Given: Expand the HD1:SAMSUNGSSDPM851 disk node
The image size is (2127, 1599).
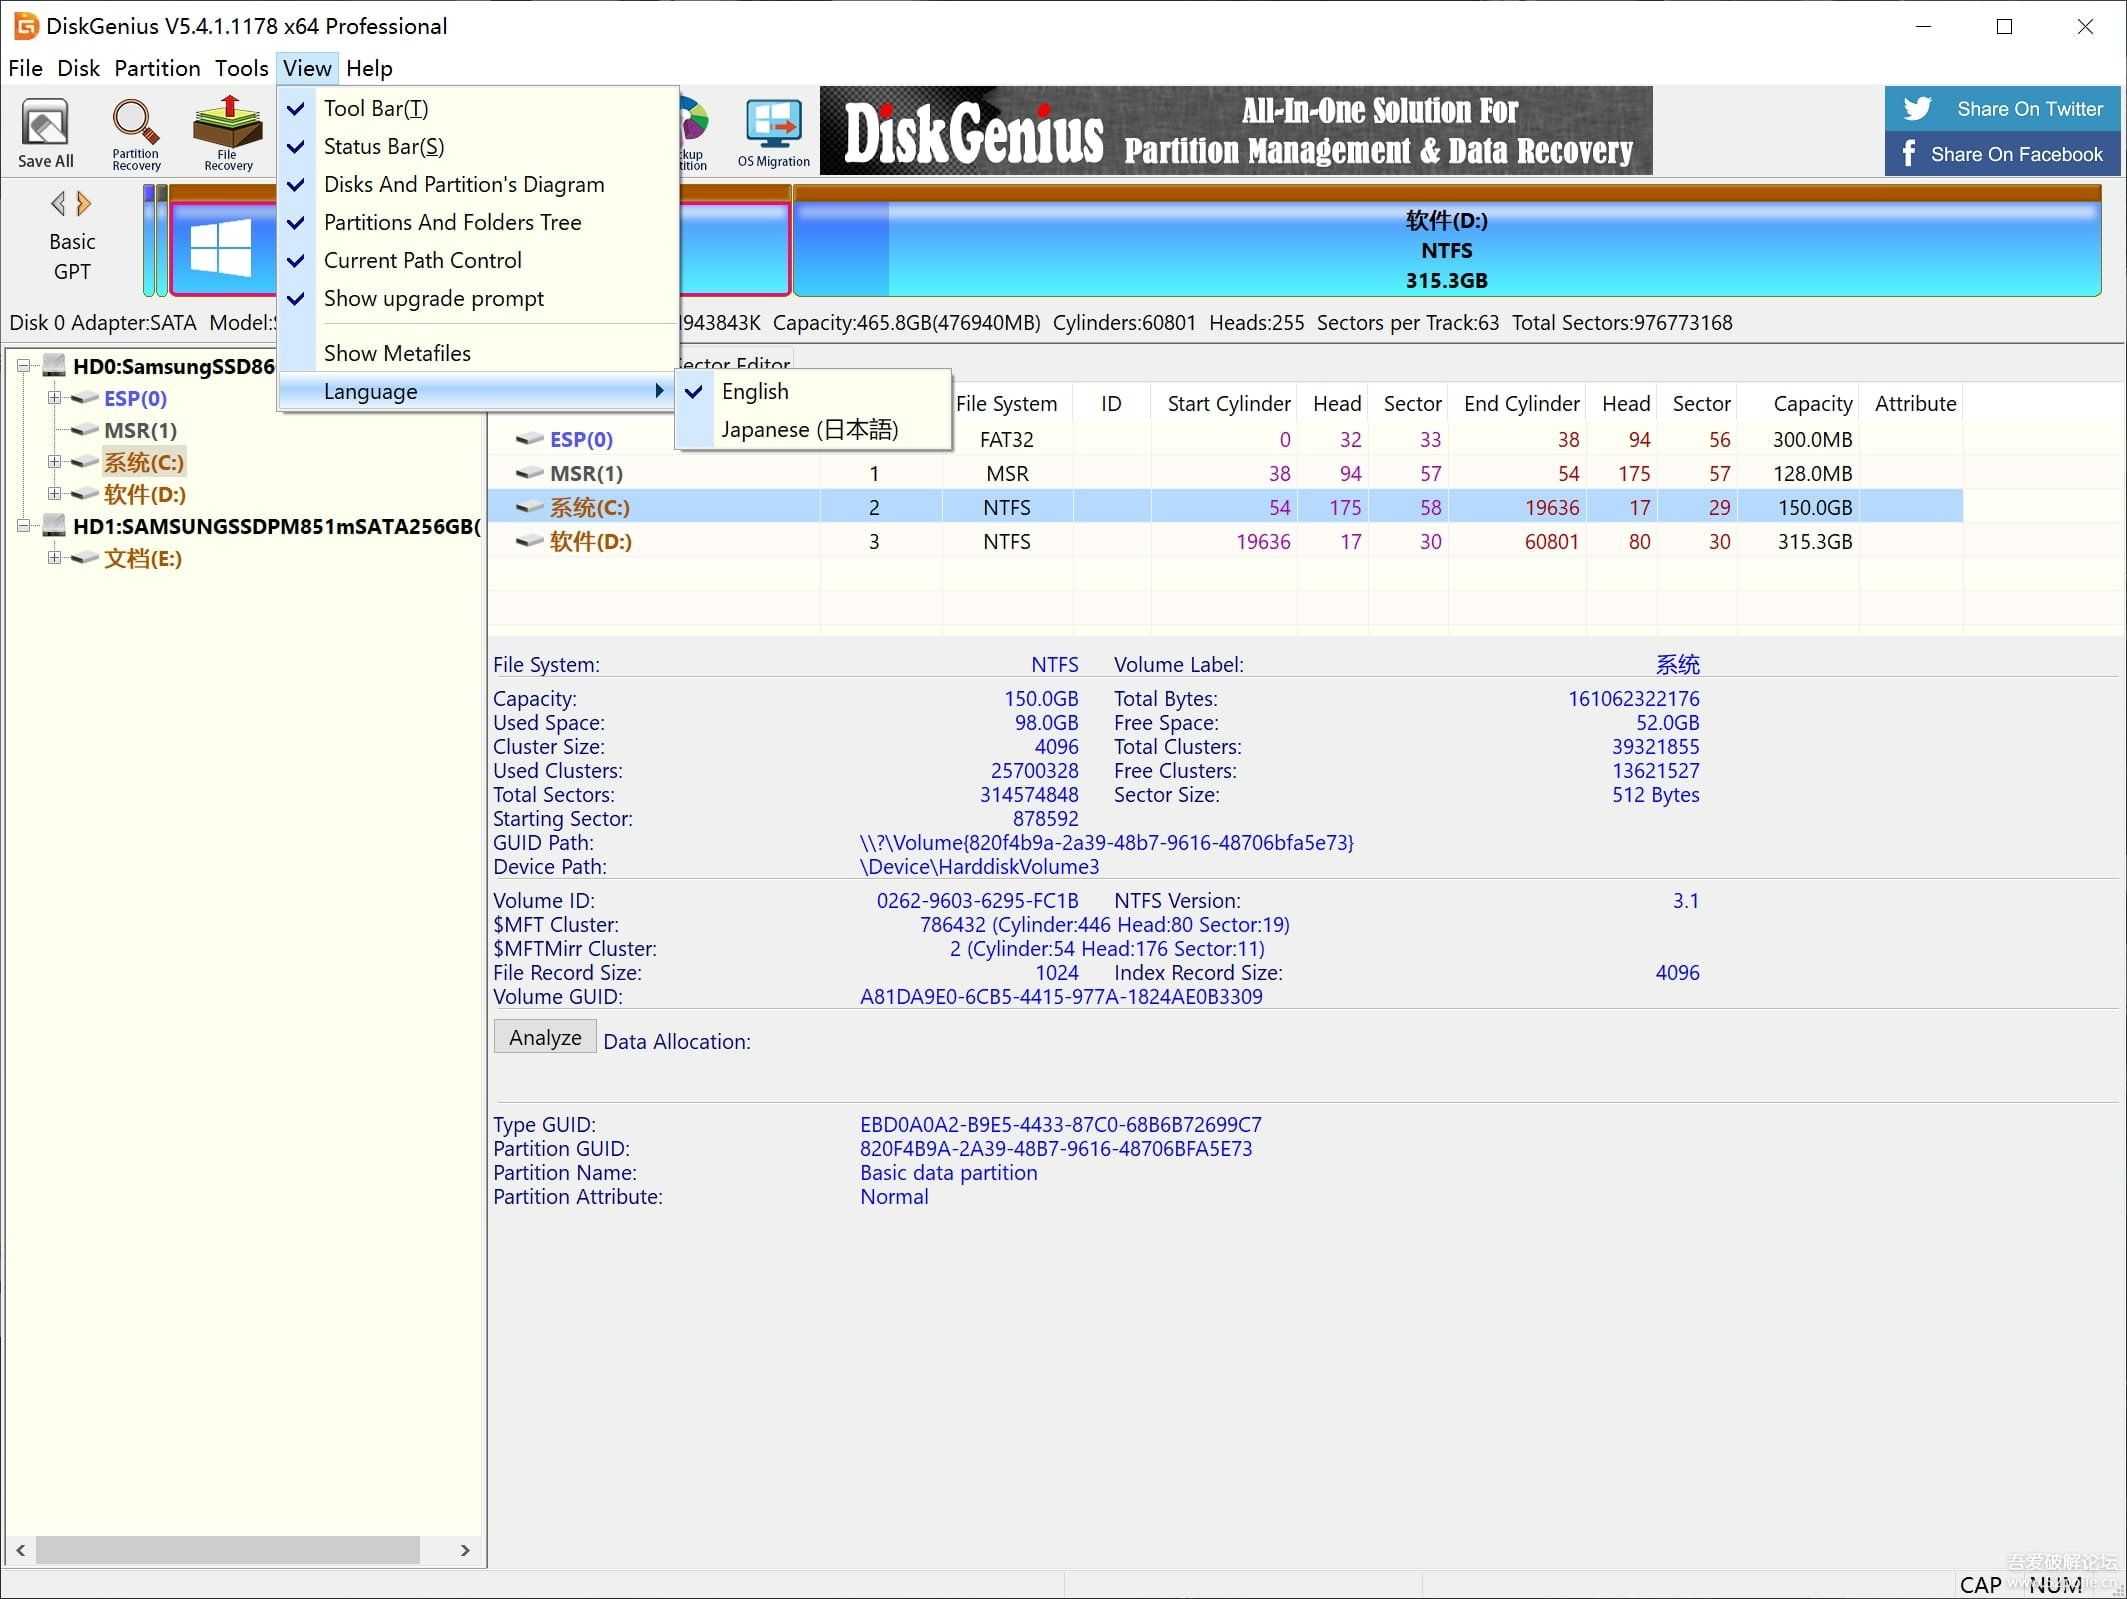Looking at the screenshot, I should coord(24,526).
